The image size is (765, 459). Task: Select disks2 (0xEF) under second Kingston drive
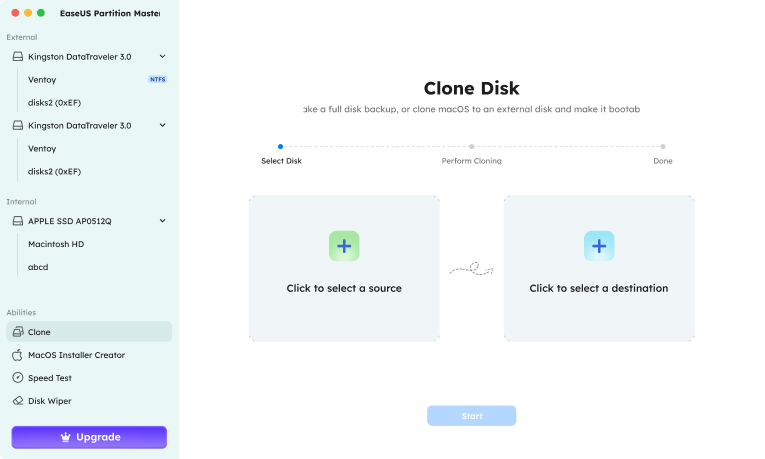pyautogui.click(x=54, y=171)
